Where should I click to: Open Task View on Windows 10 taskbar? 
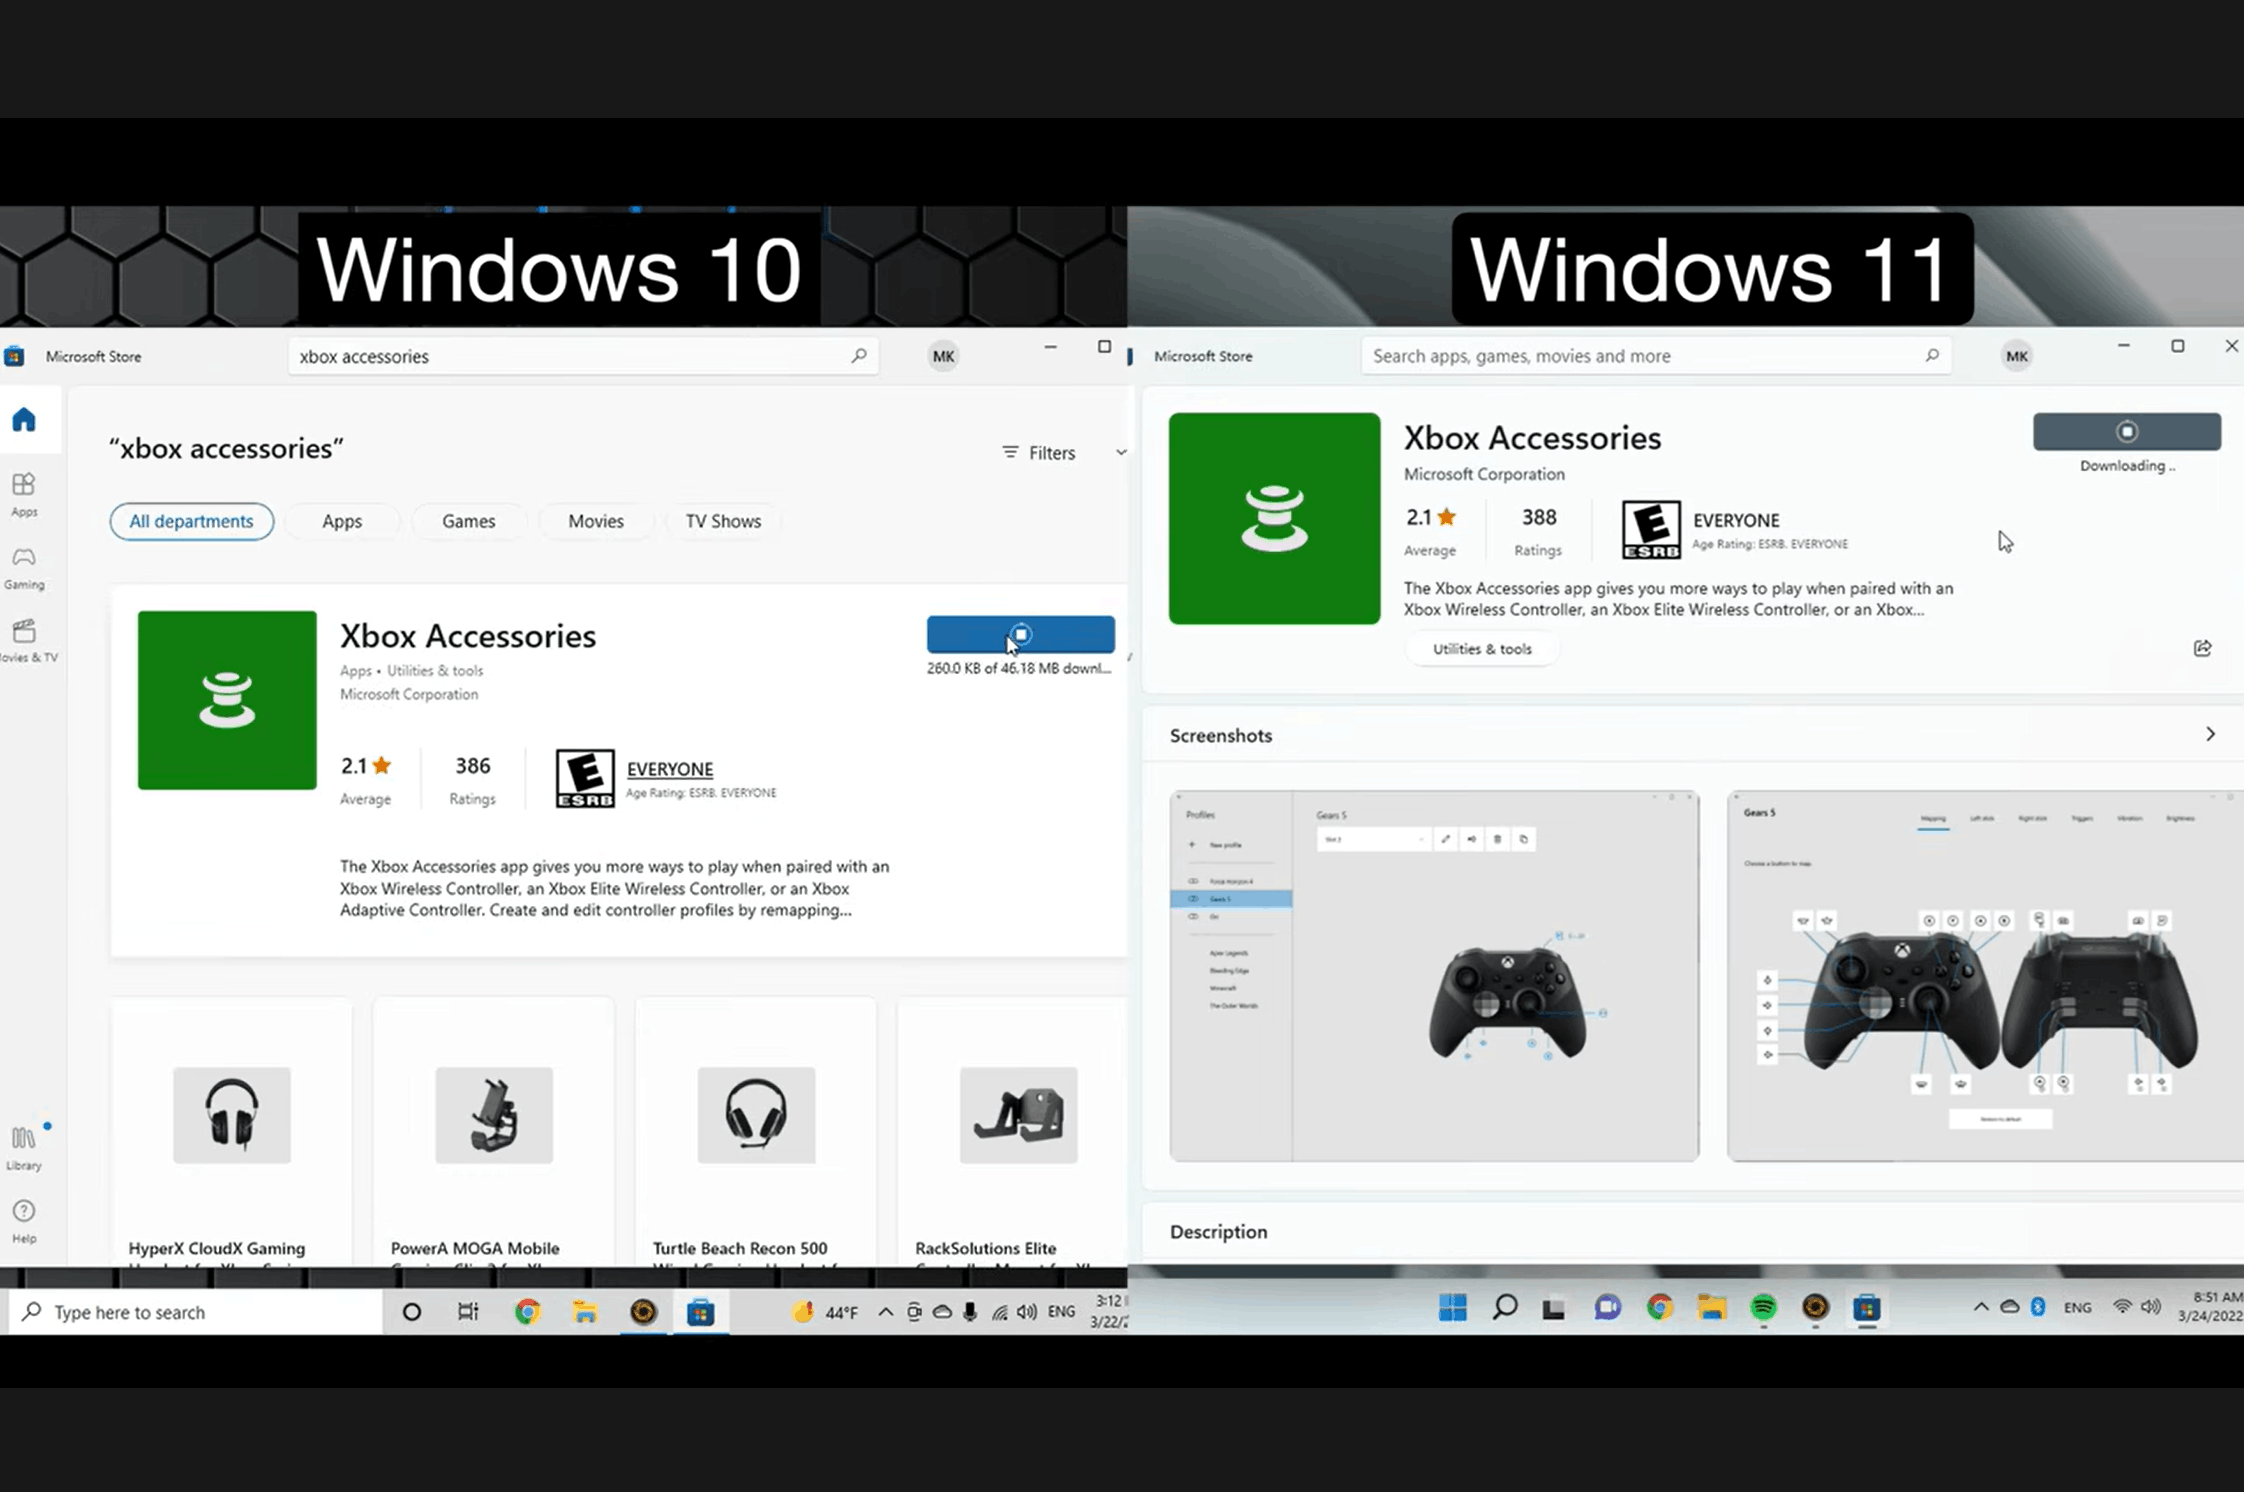[468, 1312]
